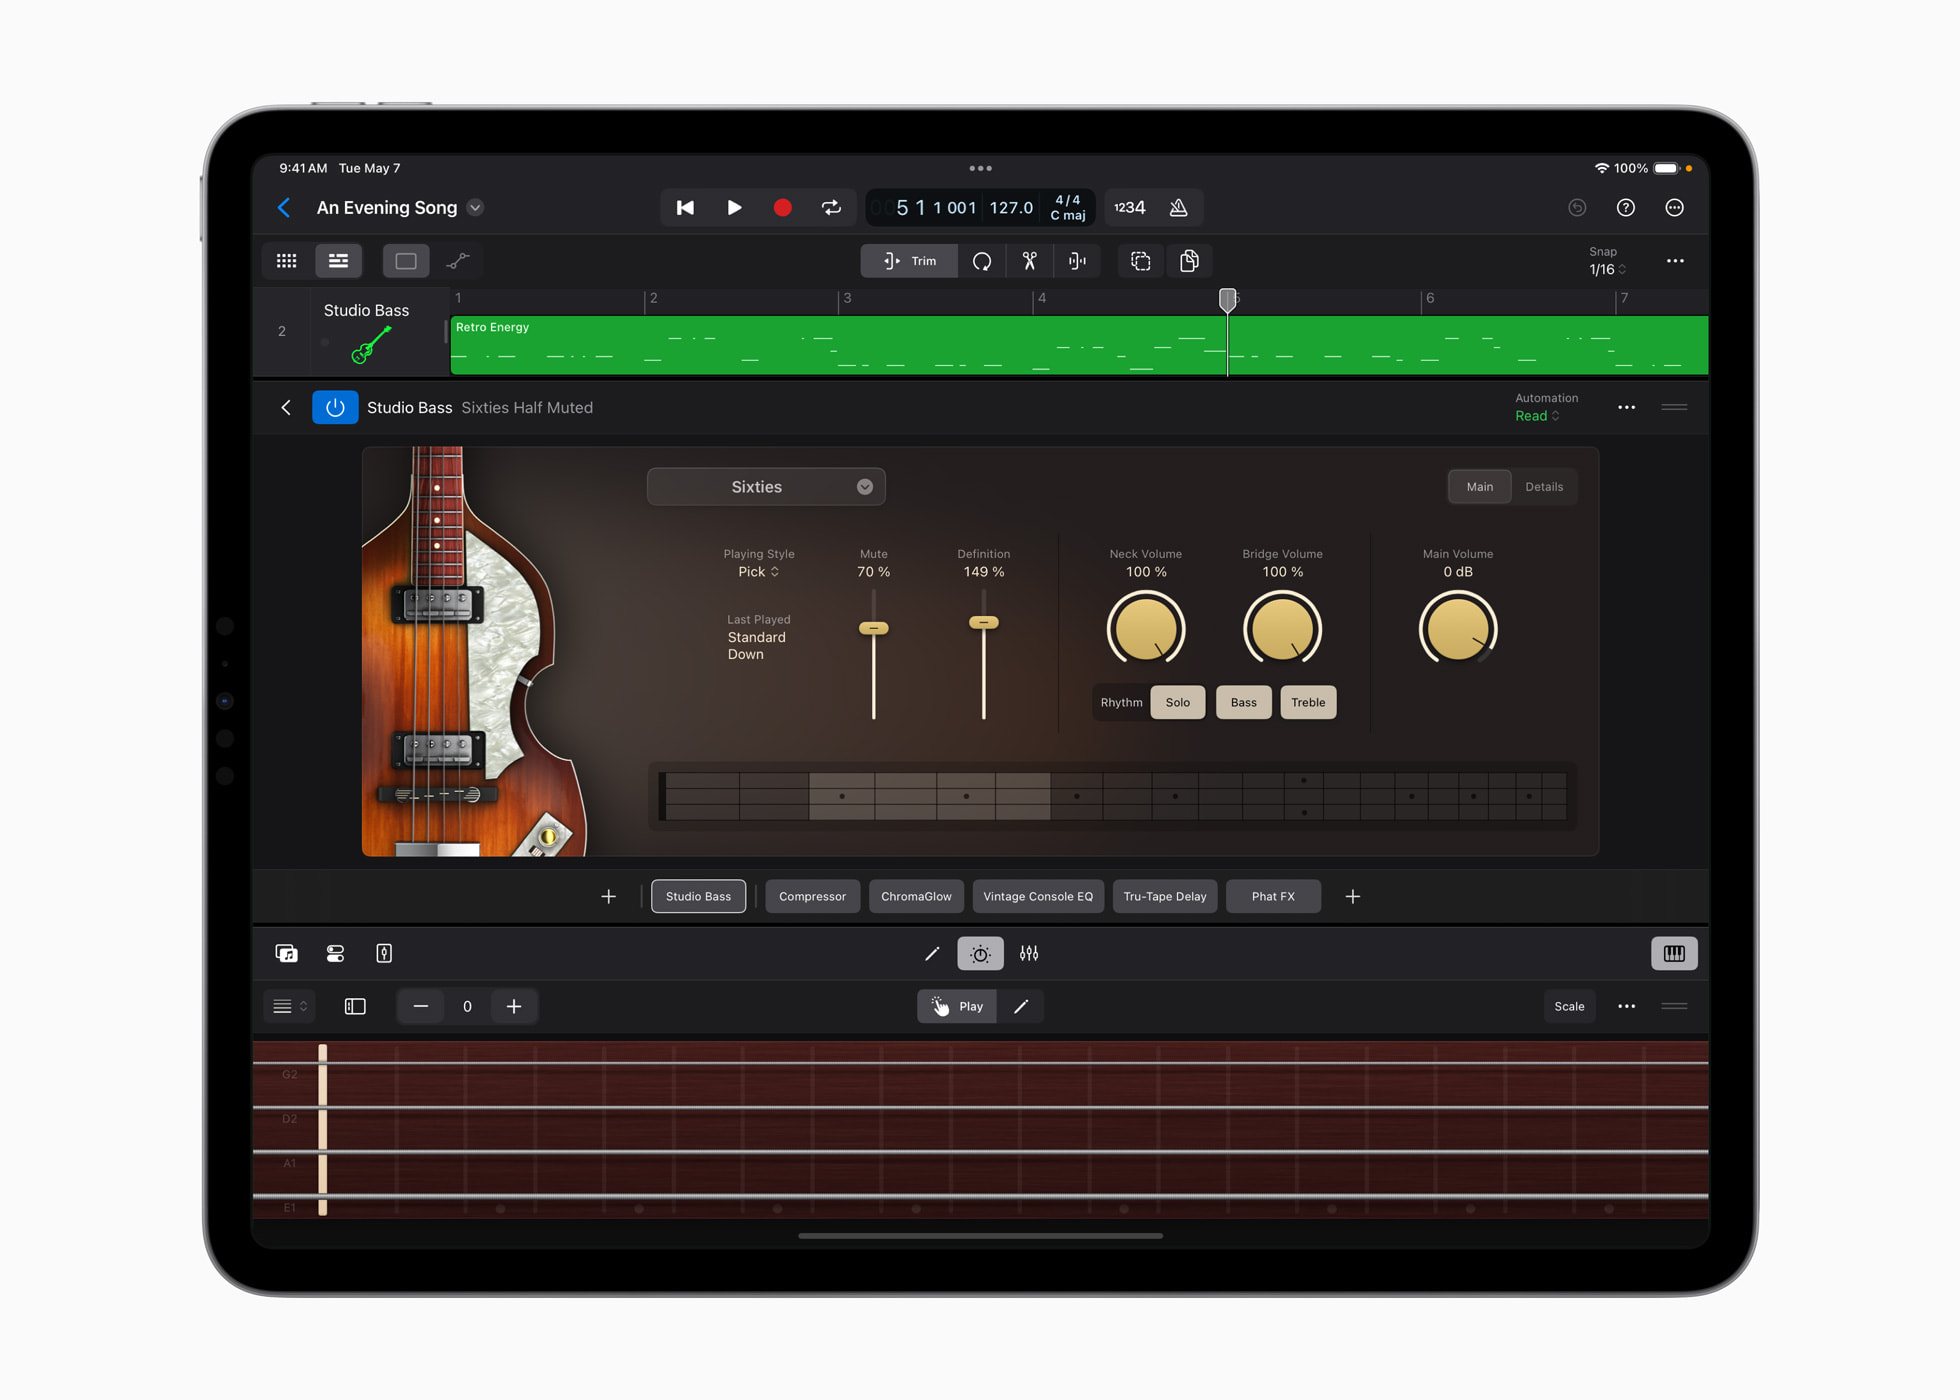Open the Sixties preset dropdown
This screenshot has width=1960, height=1400.
[x=766, y=487]
